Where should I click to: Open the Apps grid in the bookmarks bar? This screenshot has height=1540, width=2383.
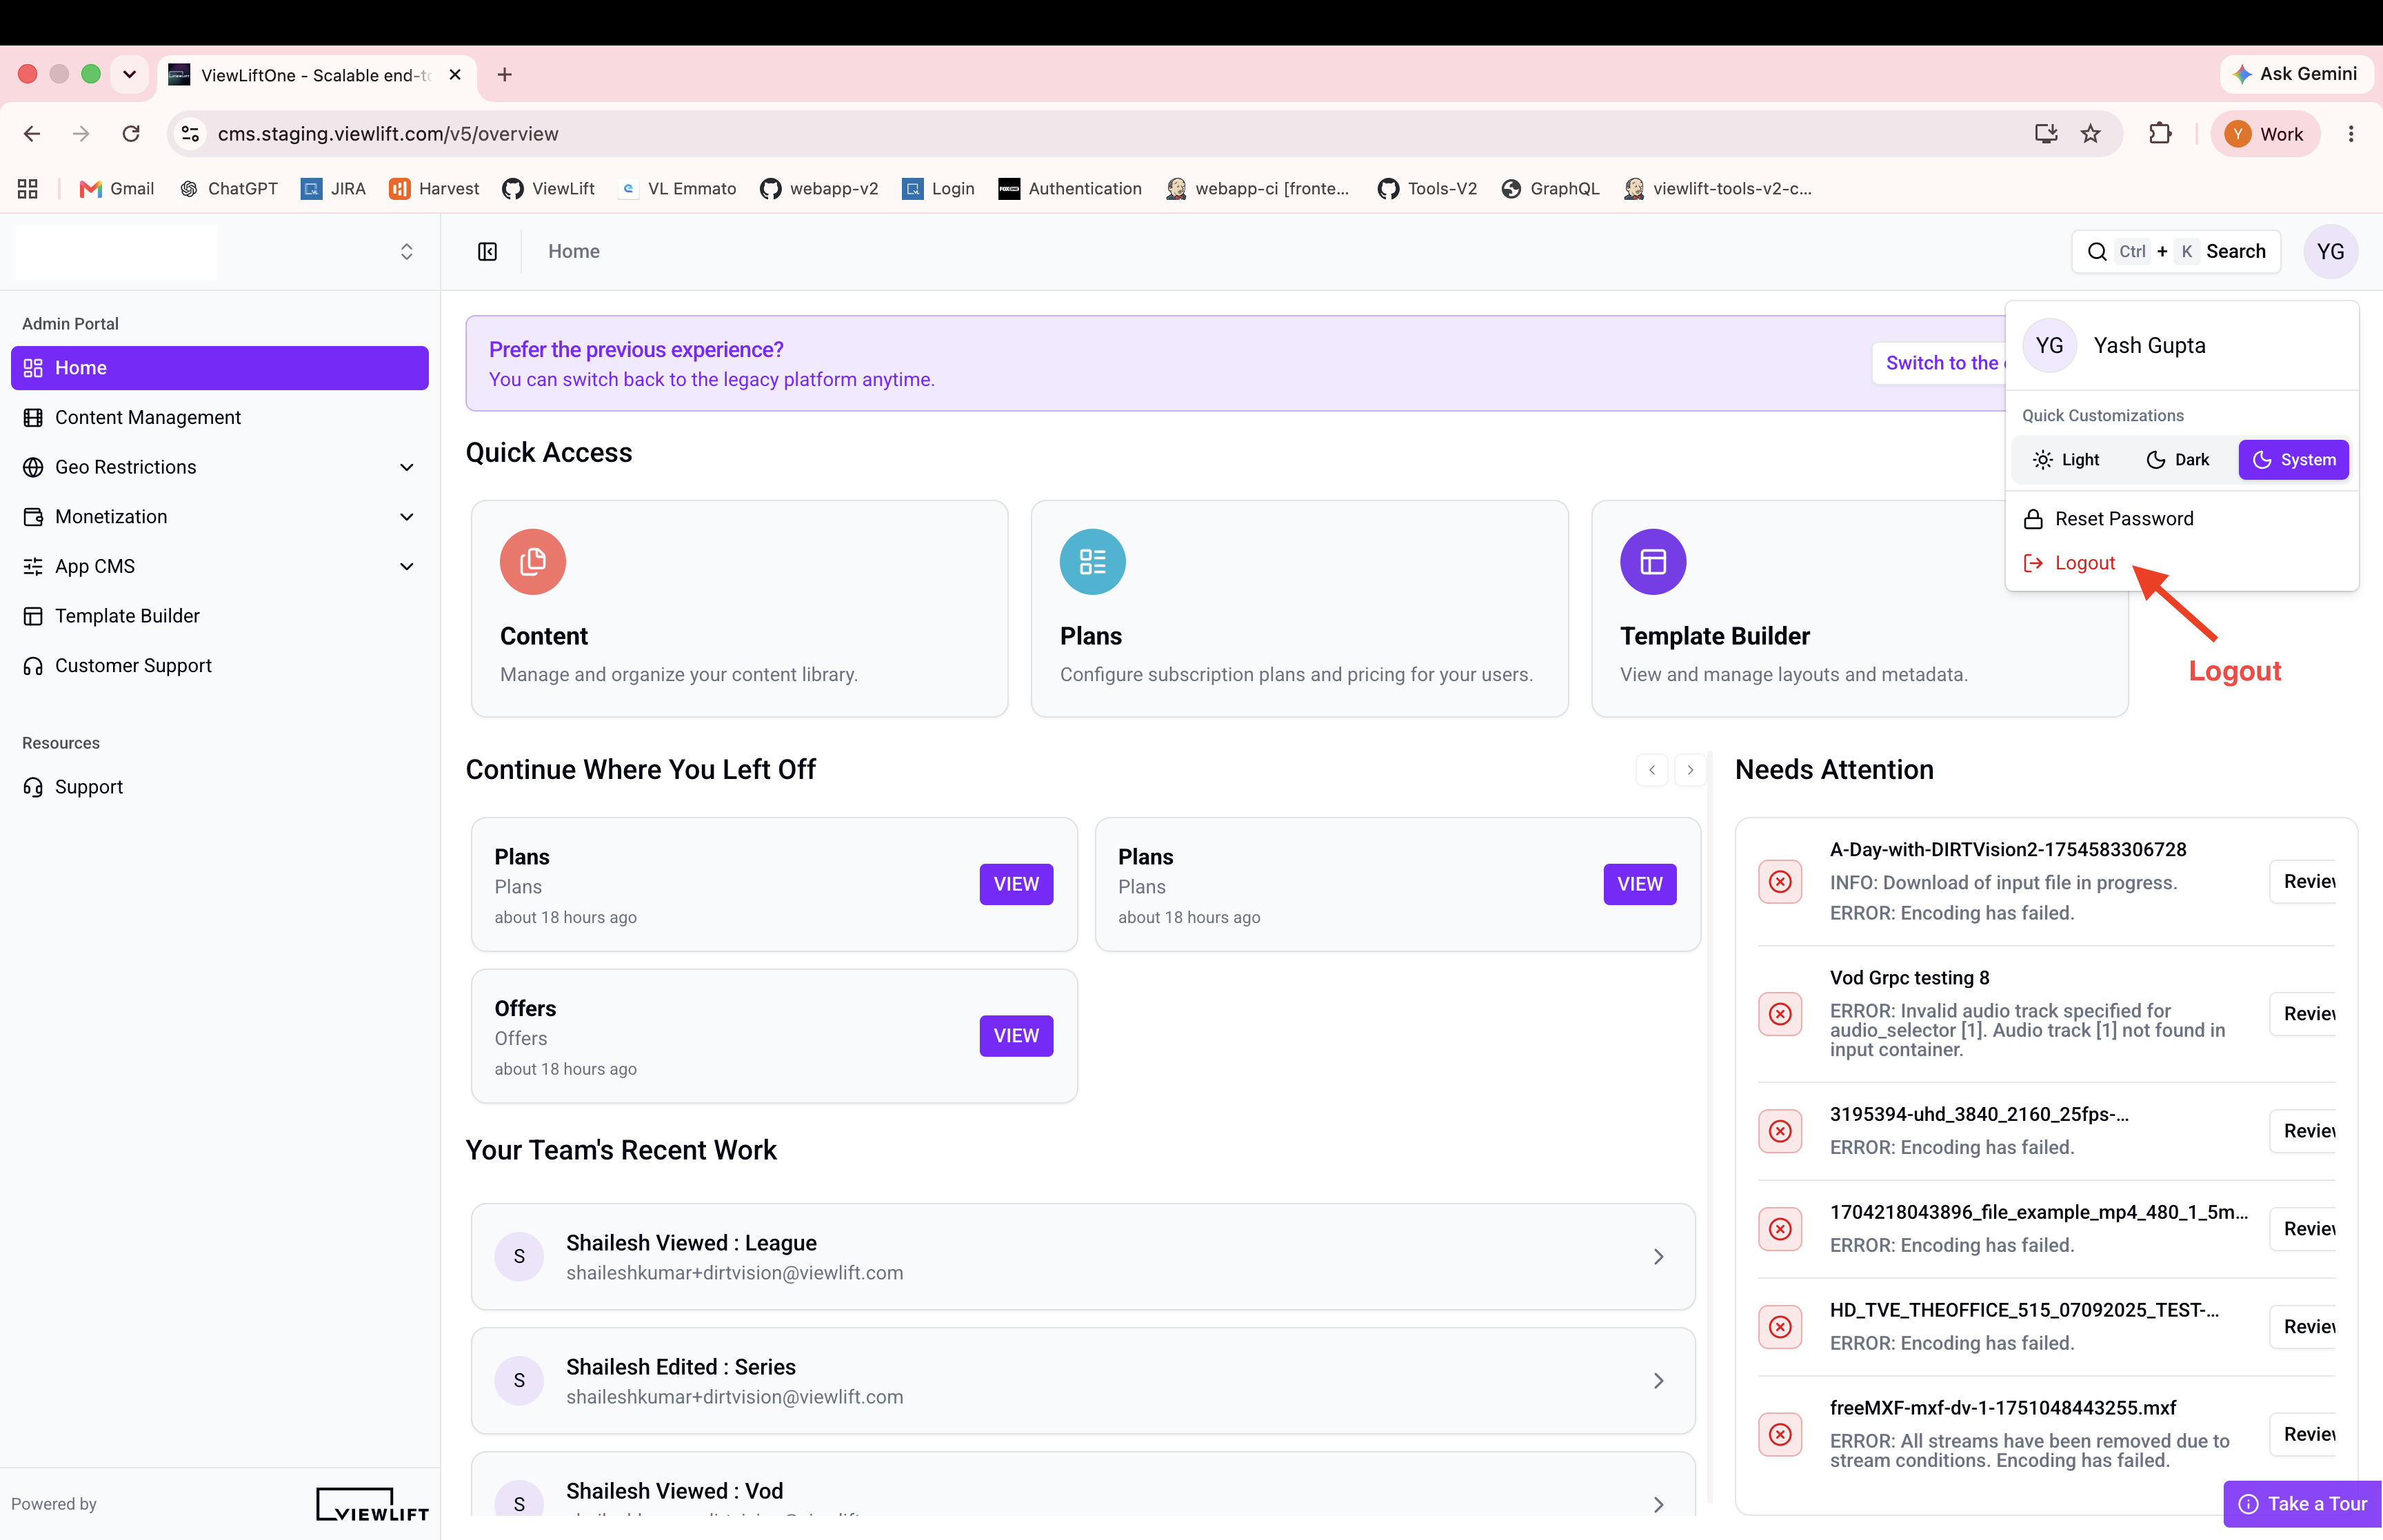click(x=28, y=189)
